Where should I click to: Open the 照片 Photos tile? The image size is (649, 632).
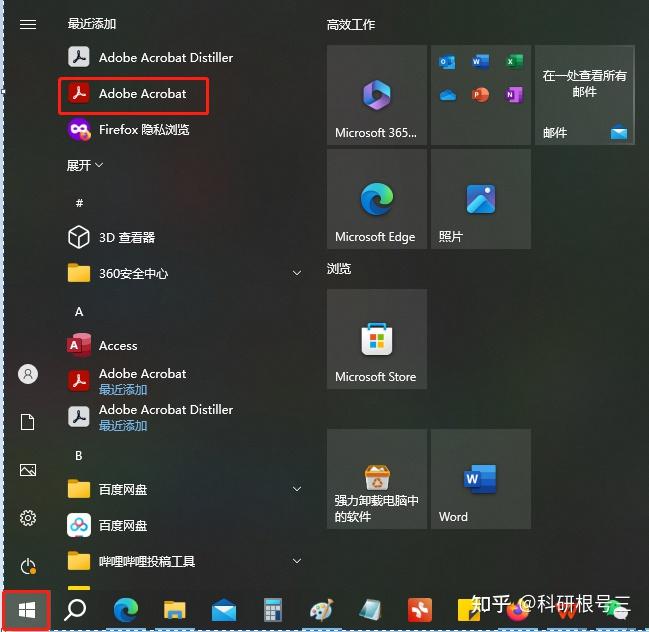481,199
